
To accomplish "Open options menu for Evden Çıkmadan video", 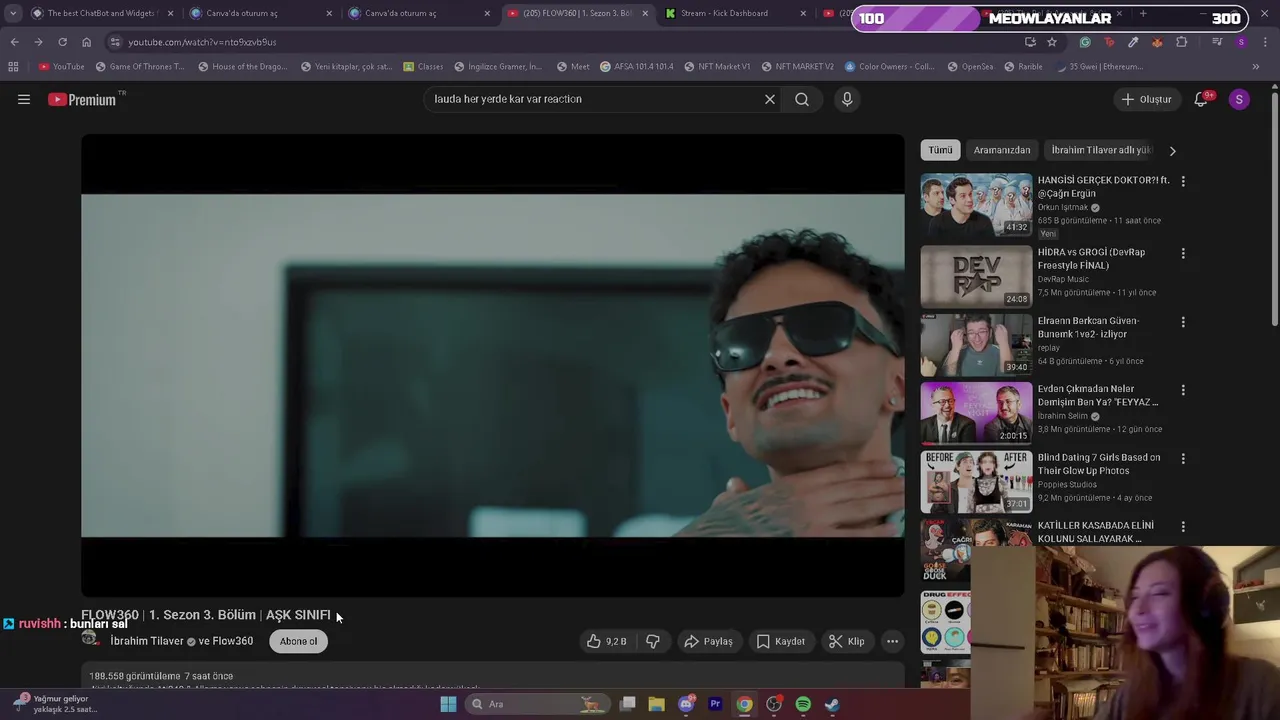I will tap(1183, 390).
